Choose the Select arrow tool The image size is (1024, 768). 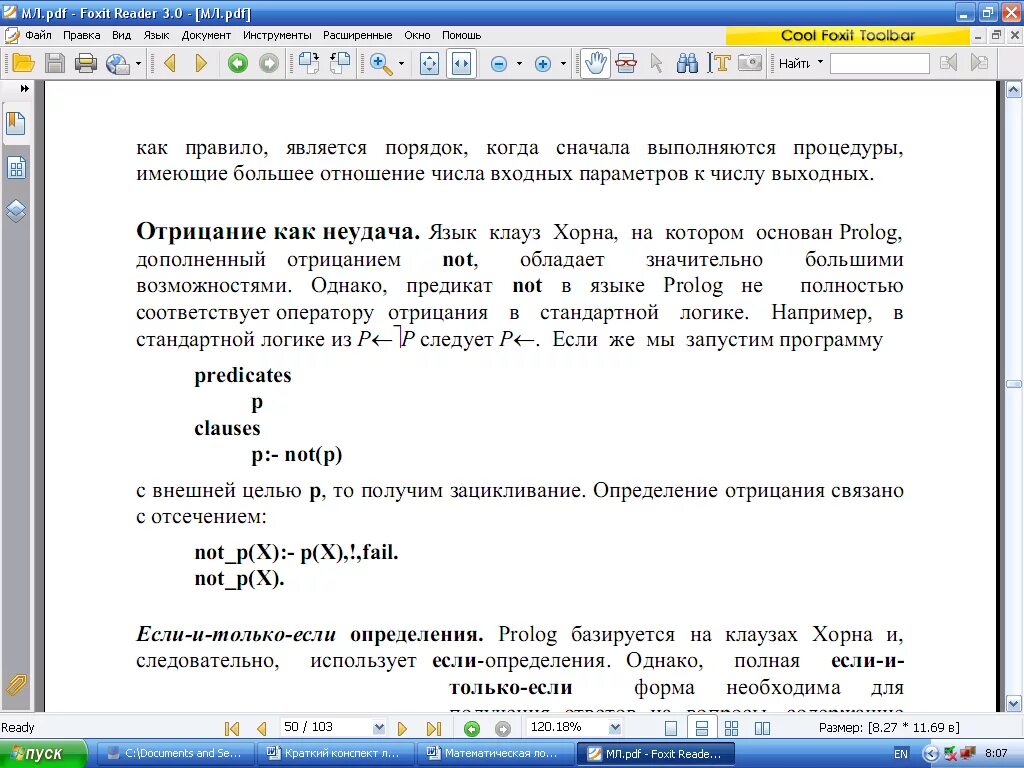656,63
